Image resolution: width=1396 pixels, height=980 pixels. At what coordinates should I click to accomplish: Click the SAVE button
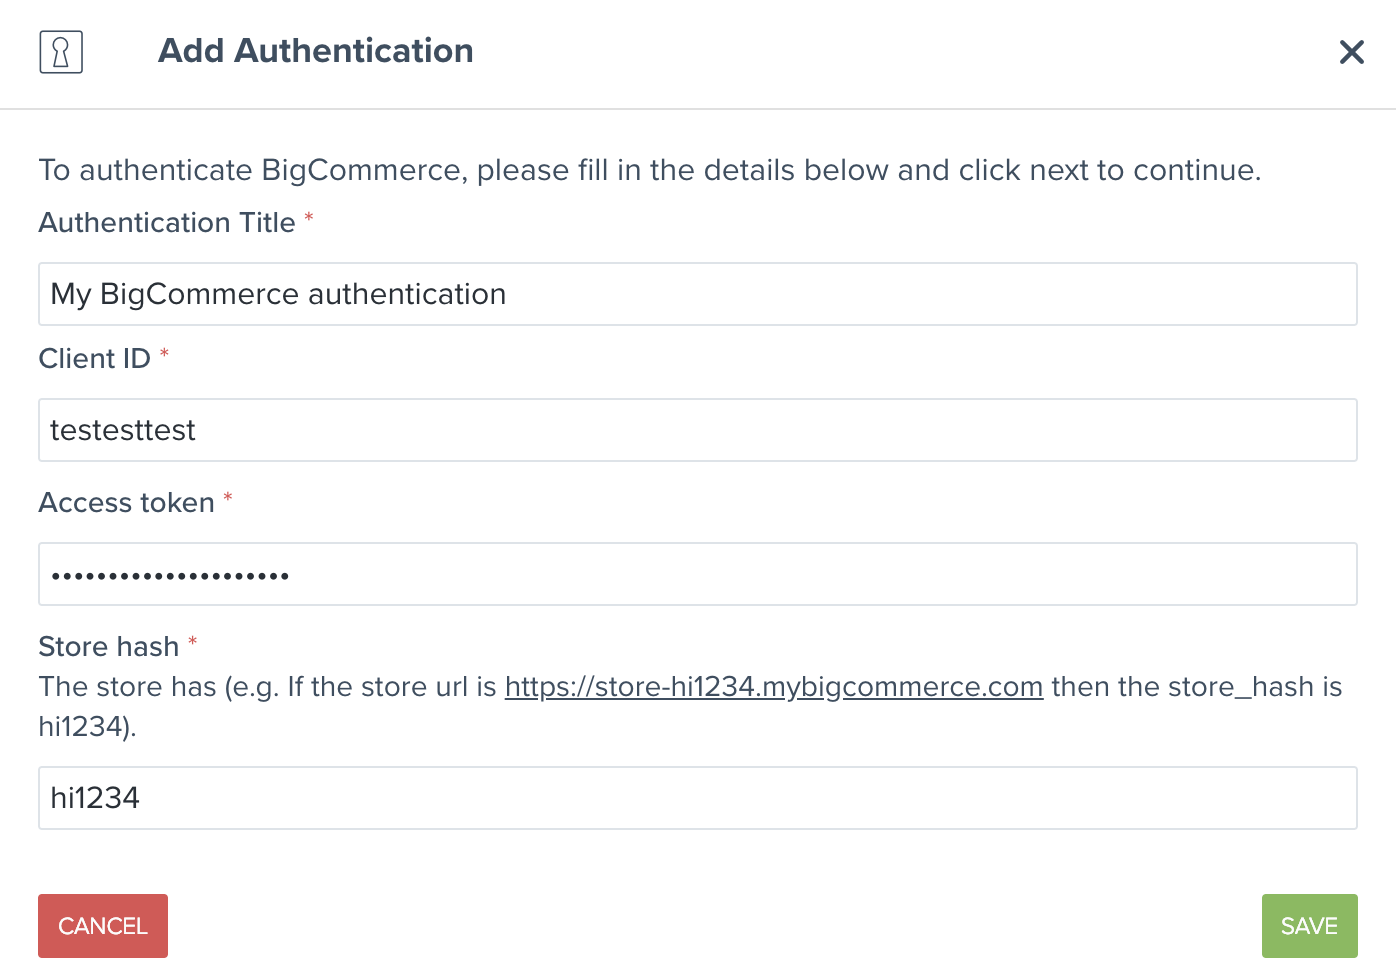point(1309,925)
